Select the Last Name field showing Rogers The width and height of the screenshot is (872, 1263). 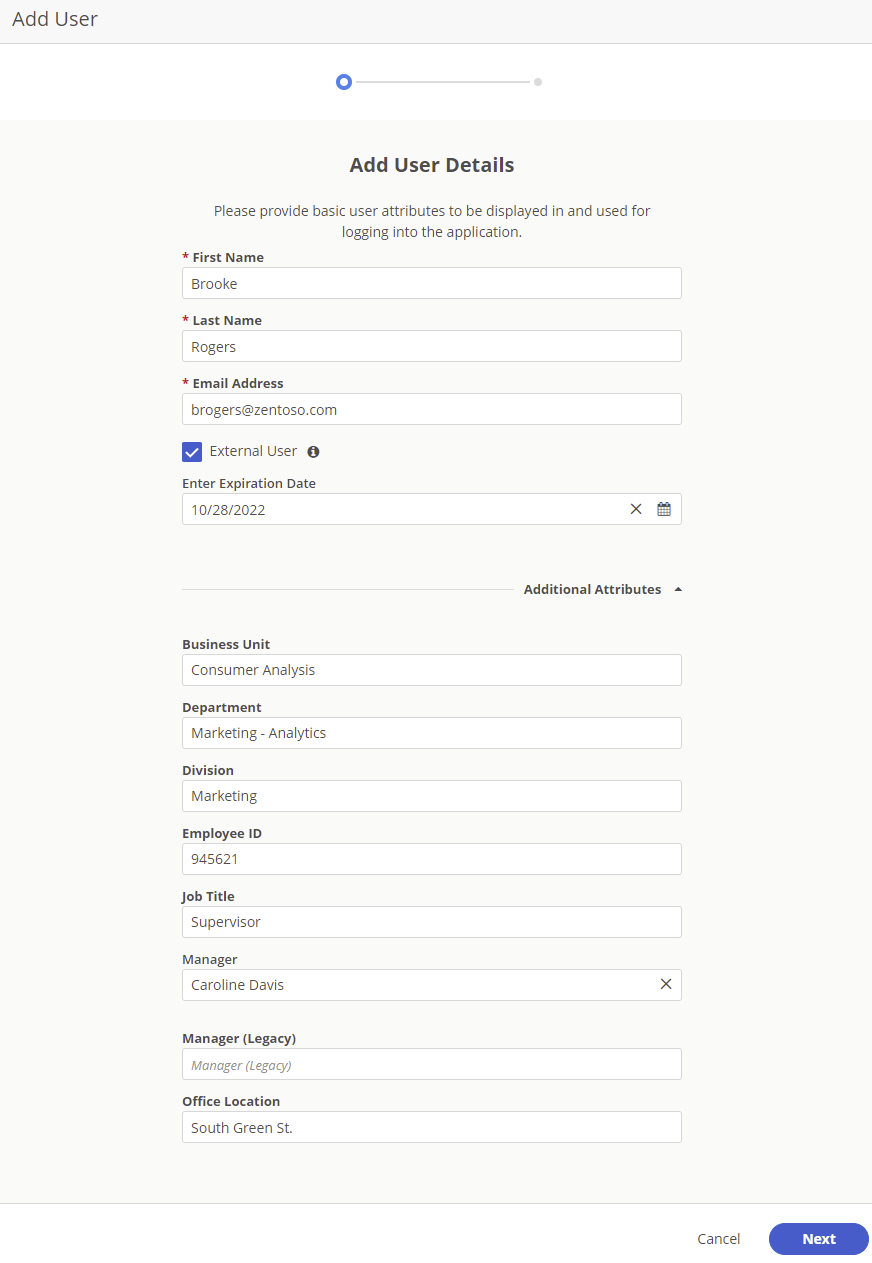[x=431, y=346]
